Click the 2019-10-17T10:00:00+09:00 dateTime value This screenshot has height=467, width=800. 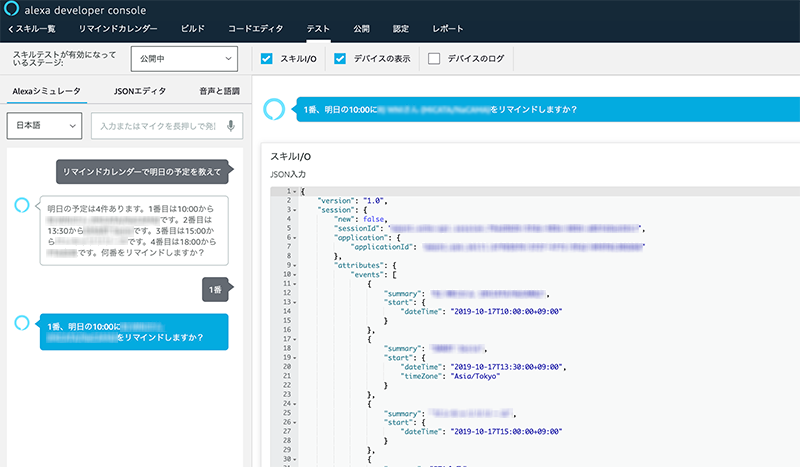click(506, 311)
